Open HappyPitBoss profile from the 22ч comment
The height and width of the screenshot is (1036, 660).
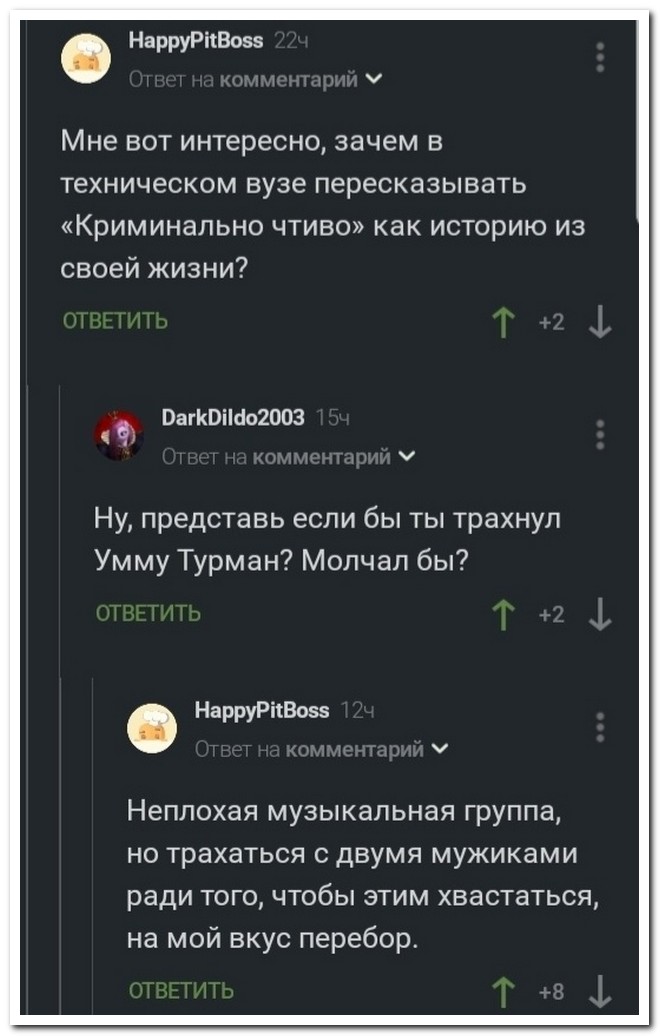(x=196, y=40)
